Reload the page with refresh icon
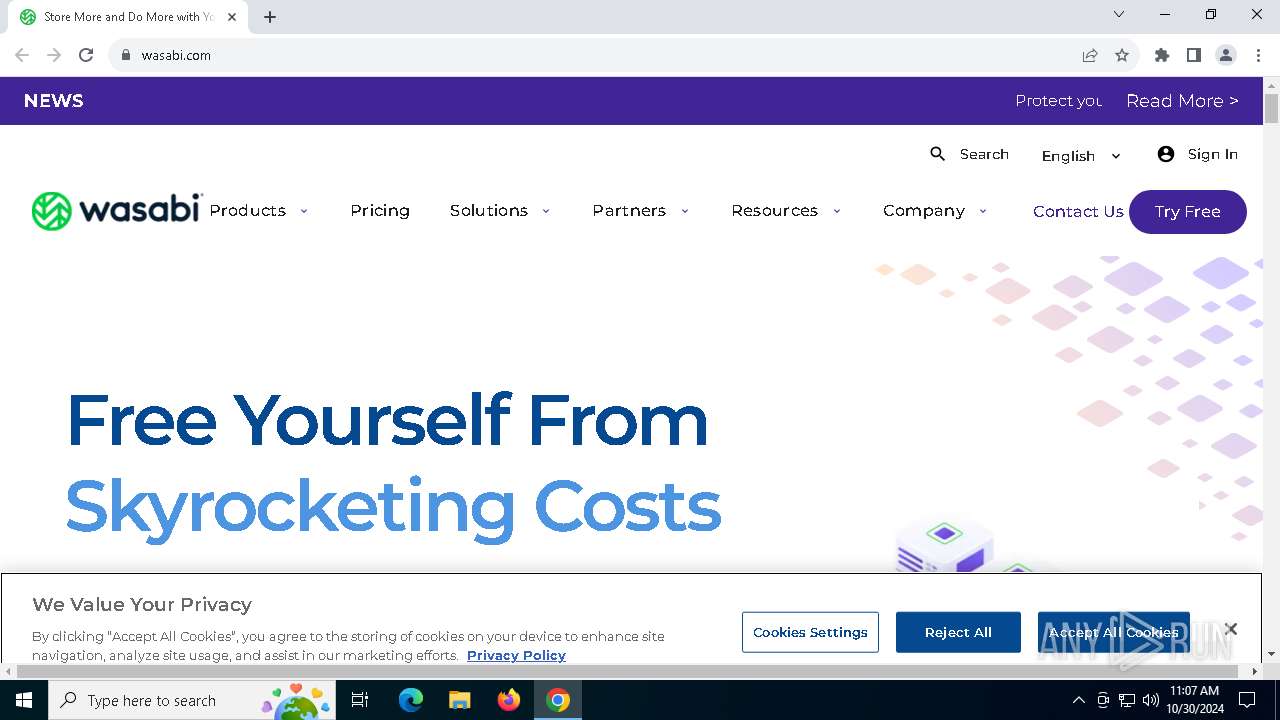Image resolution: width=1280 pixels, height=720 pixels. point(86,55)
